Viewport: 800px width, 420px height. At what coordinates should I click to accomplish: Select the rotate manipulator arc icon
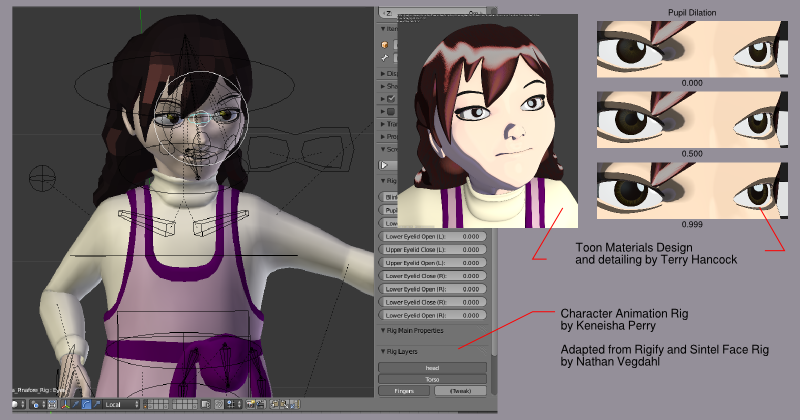click(x=86, y=404)
